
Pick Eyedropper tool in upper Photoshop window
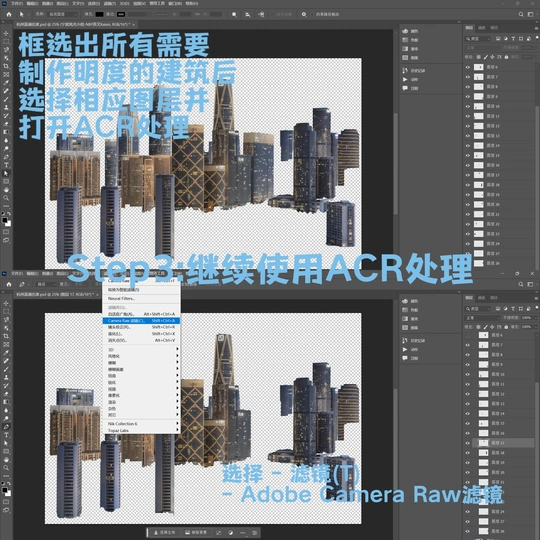coord(6,83)
